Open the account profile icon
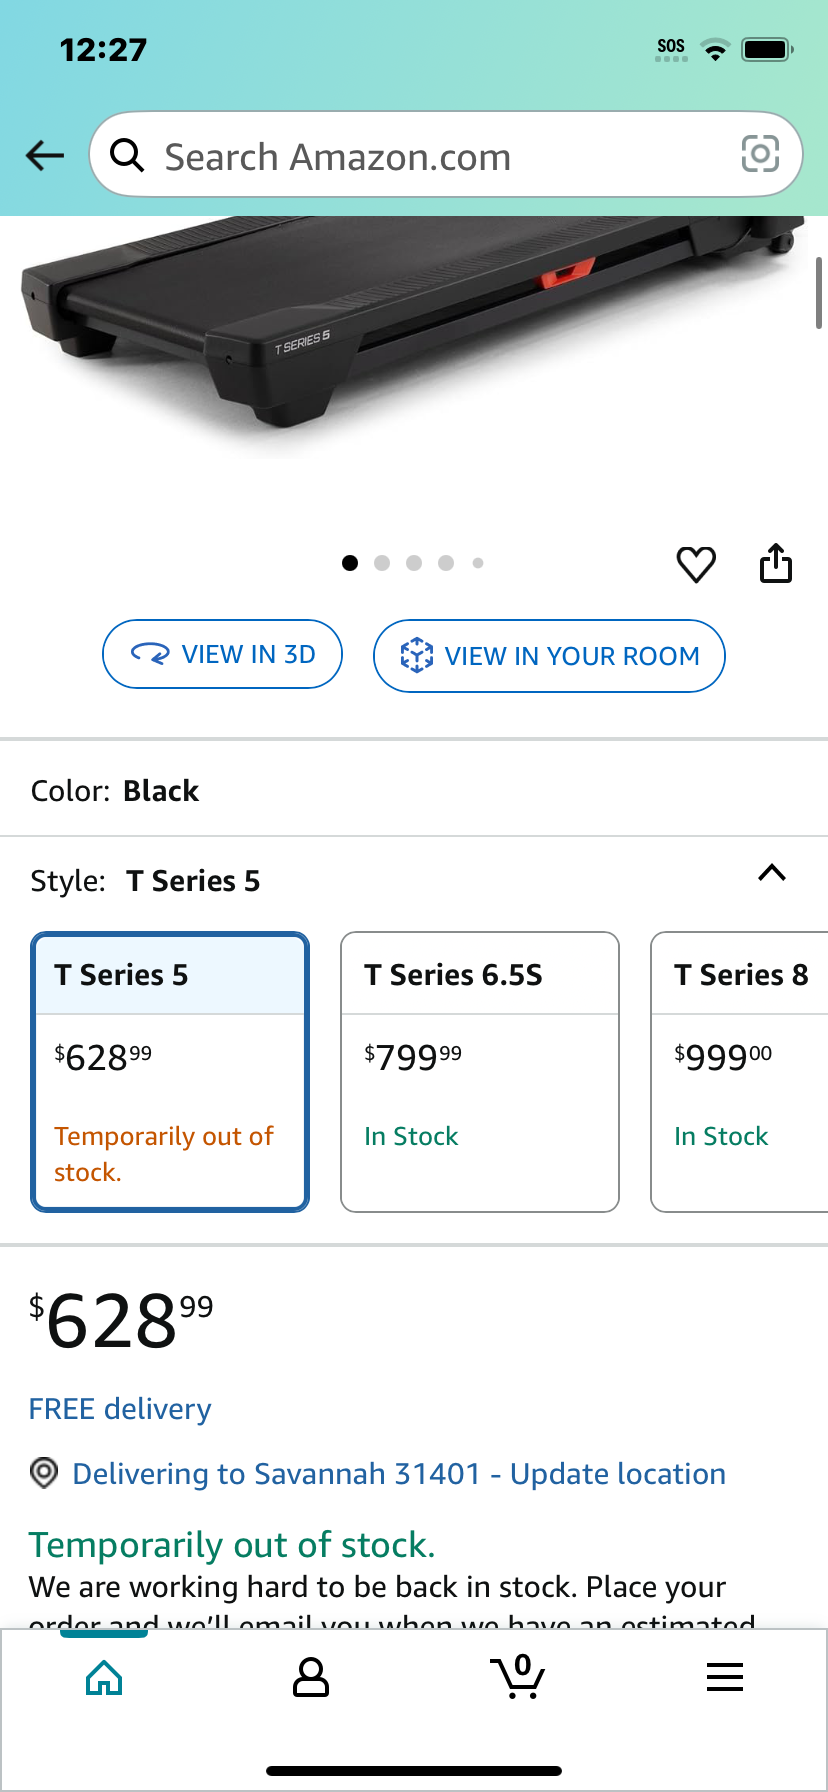The width and height of the screenshot is (828, 1792). [x=311, y=1677]
